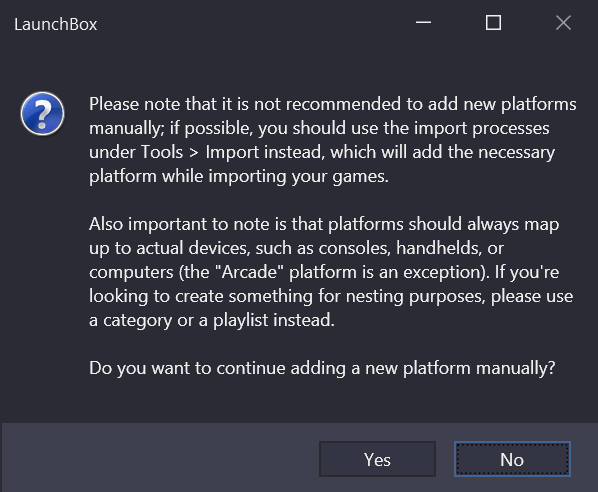This screenshot has width=598, height=492.
Task: Click the LaunchBox title text
Action: coord(56,24)
